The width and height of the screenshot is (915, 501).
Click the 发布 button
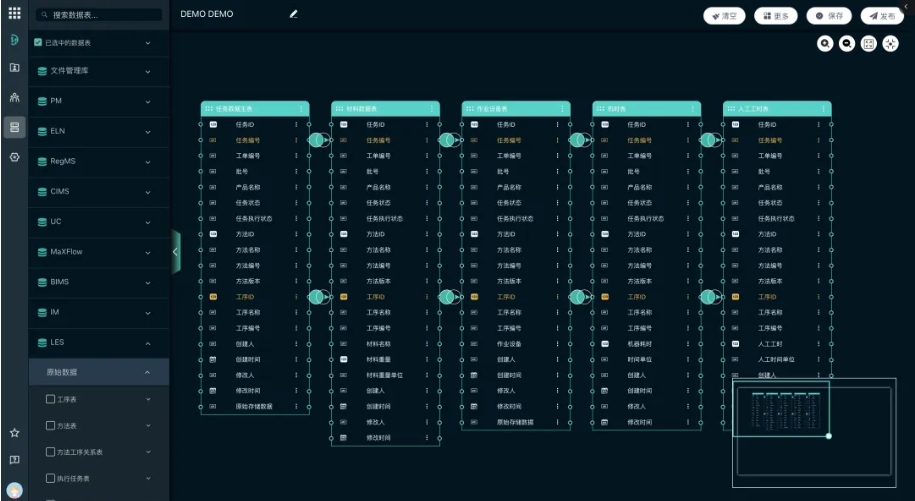[x=882, y=16]
